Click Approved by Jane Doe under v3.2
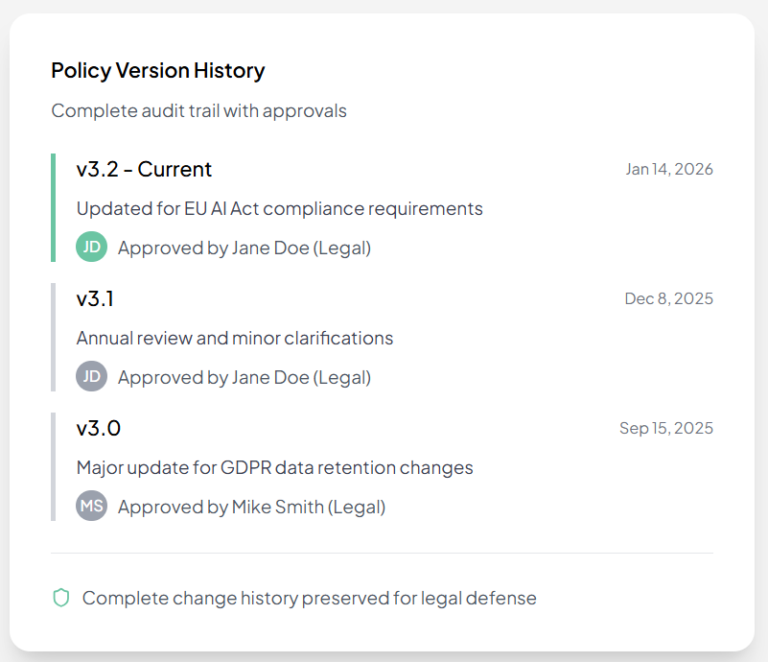This screenshot has width=768, height=662. [244, 248]
